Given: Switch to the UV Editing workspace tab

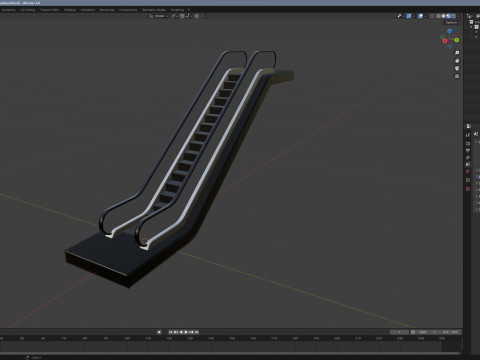Looking at the screenshot, I should tap(27, 10).
